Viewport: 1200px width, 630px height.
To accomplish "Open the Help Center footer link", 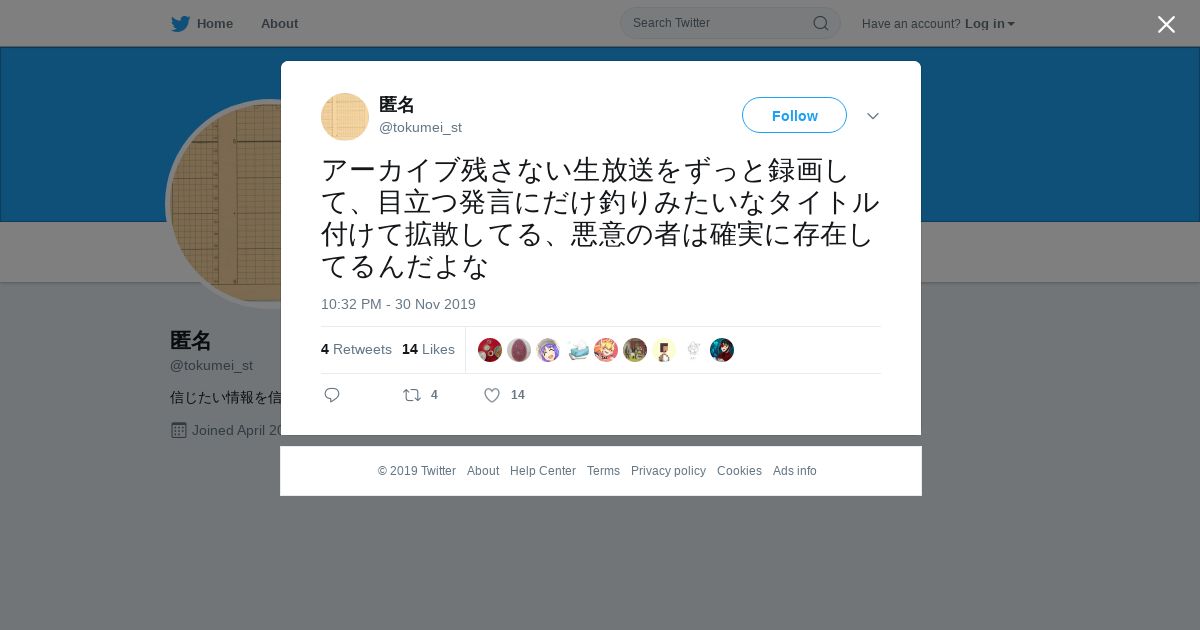I will click(x=543, y=471).
